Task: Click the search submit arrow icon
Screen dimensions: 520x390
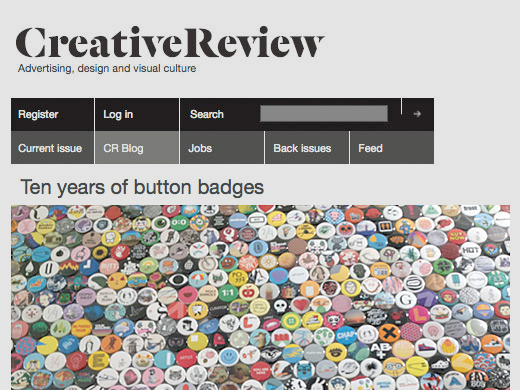Action: click(x=417, y=114)
